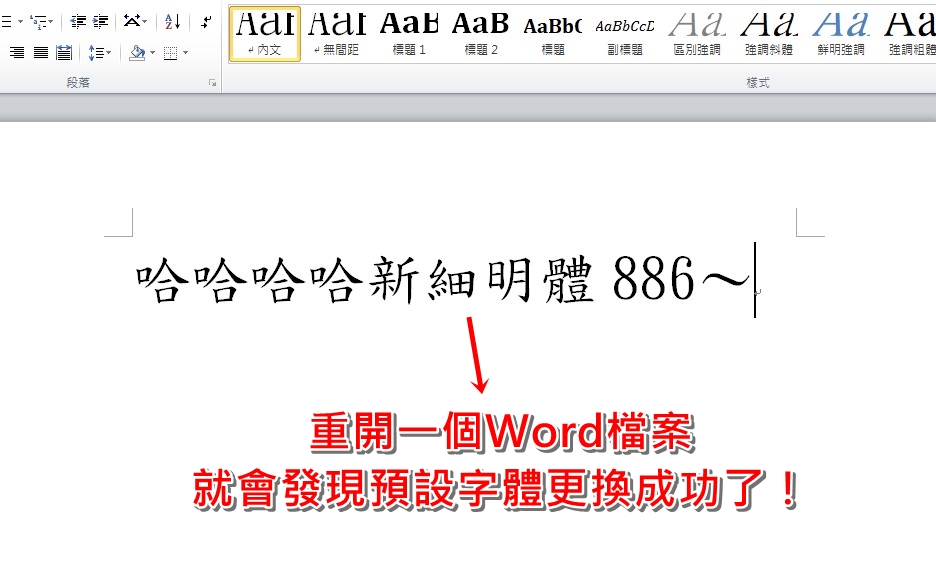Image resolution: width=936 pixels, height=576 pixels.
Task: Click the line spacing icon
Action: pyautogui.click(x=96, y=53)
